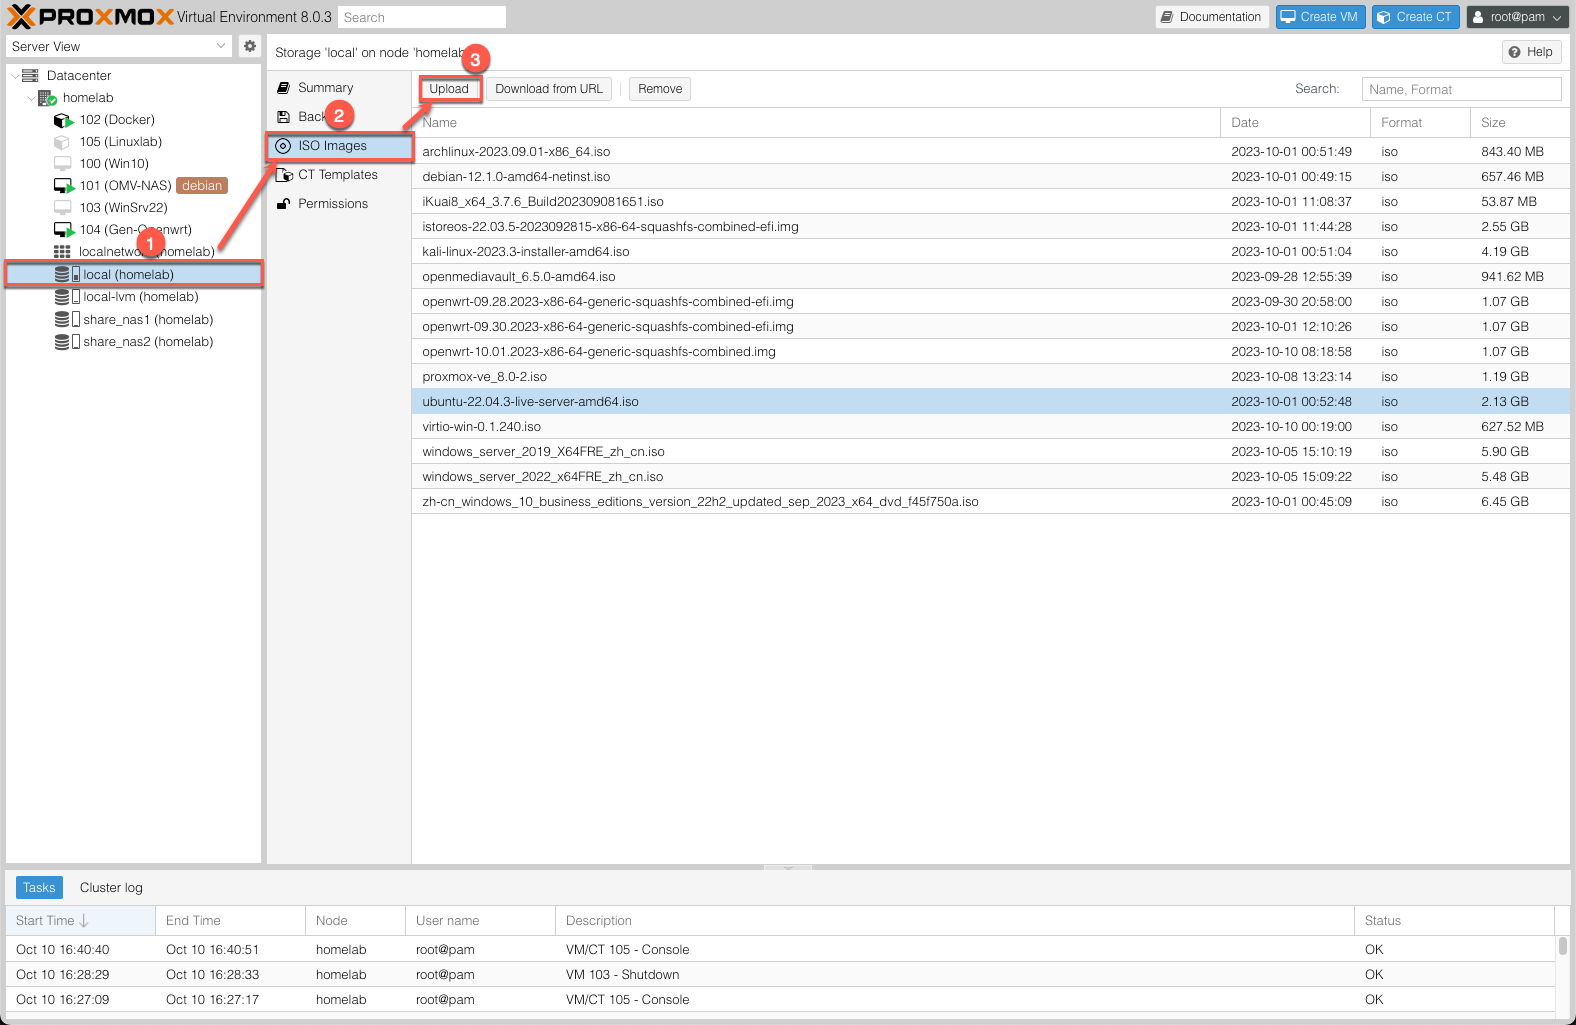The width and height of the screenshot is (1576, 1025).
Task: Click the root@pam user icon
Action: coord(1478,17)
